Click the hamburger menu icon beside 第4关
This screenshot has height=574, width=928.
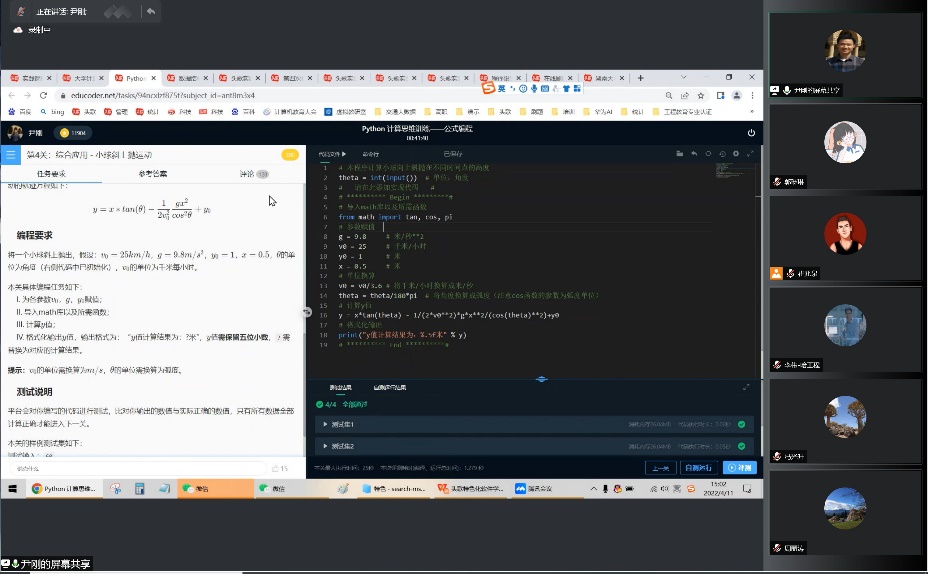coord(11,155)
